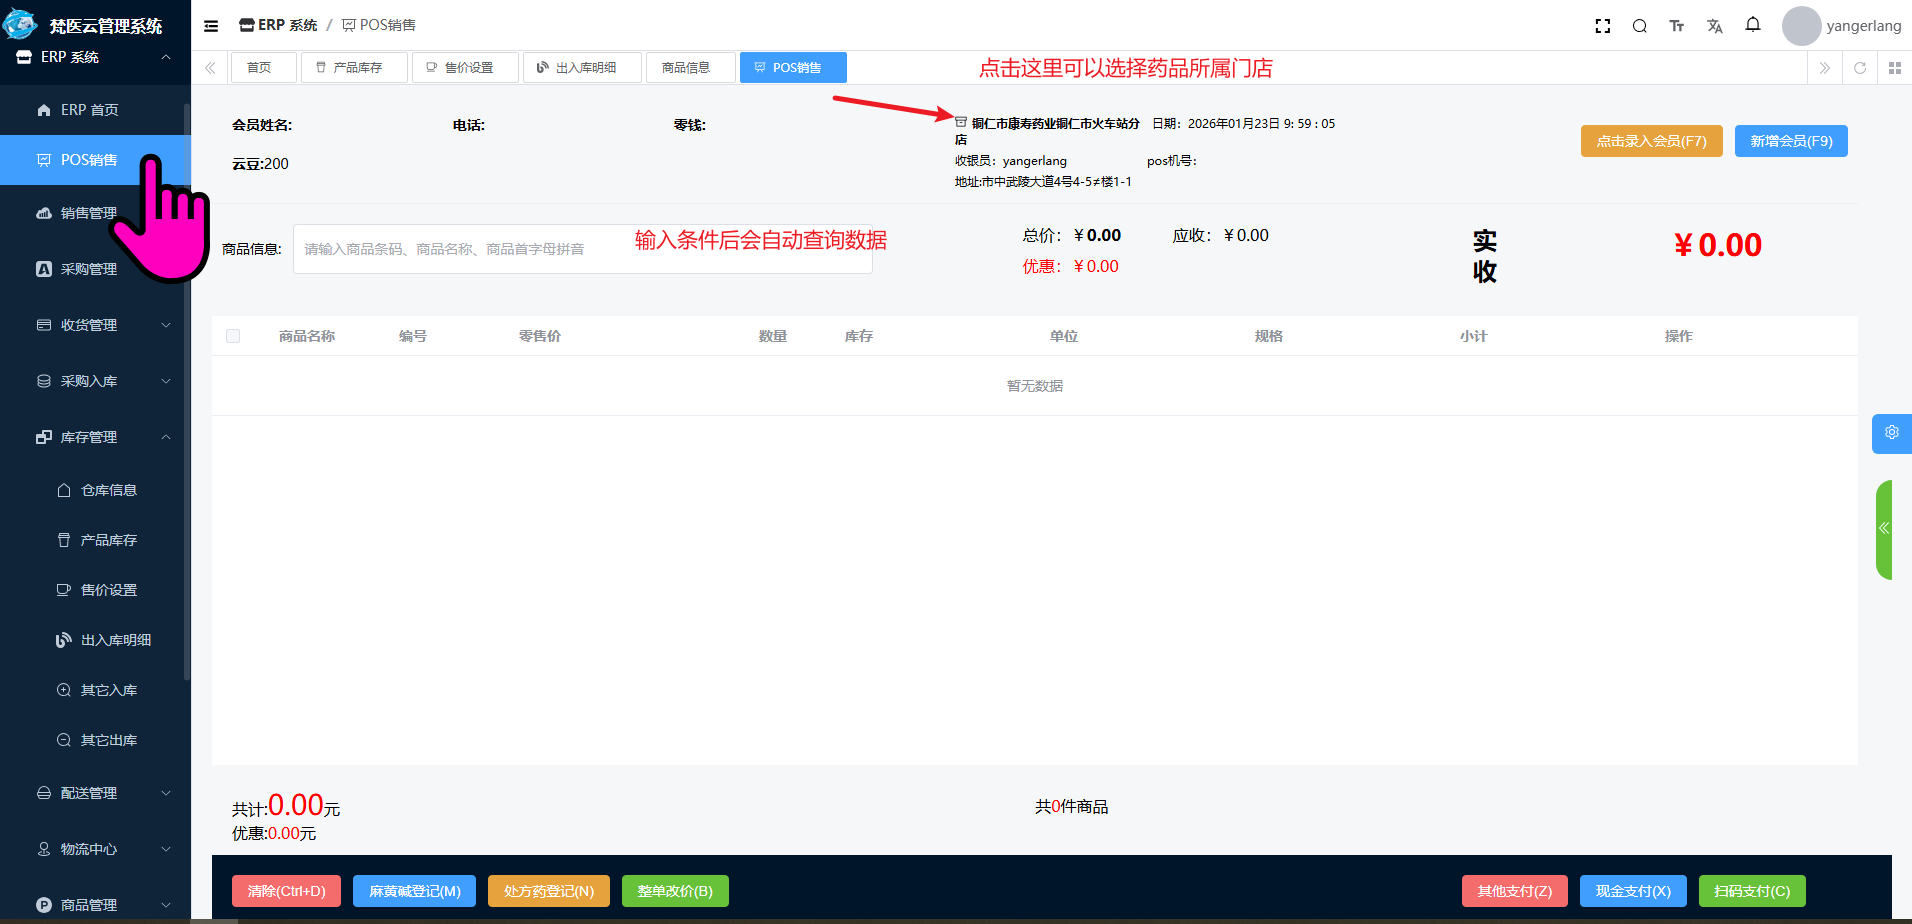The width and height of the screenshot is (1912, 924).
Task: Open the search magnifier icon
Action: click(x=1640, y=26)
